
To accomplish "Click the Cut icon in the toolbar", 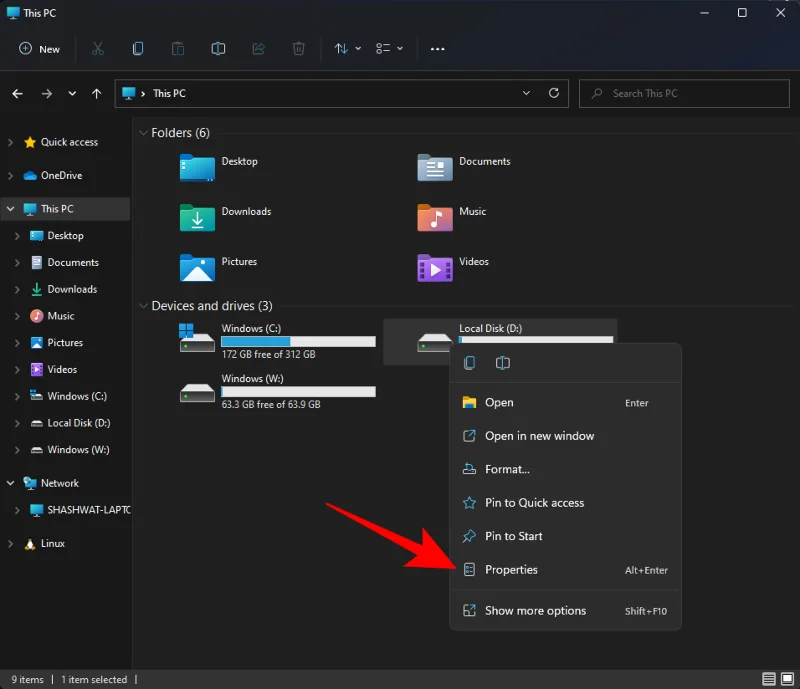I will [97, 48].
